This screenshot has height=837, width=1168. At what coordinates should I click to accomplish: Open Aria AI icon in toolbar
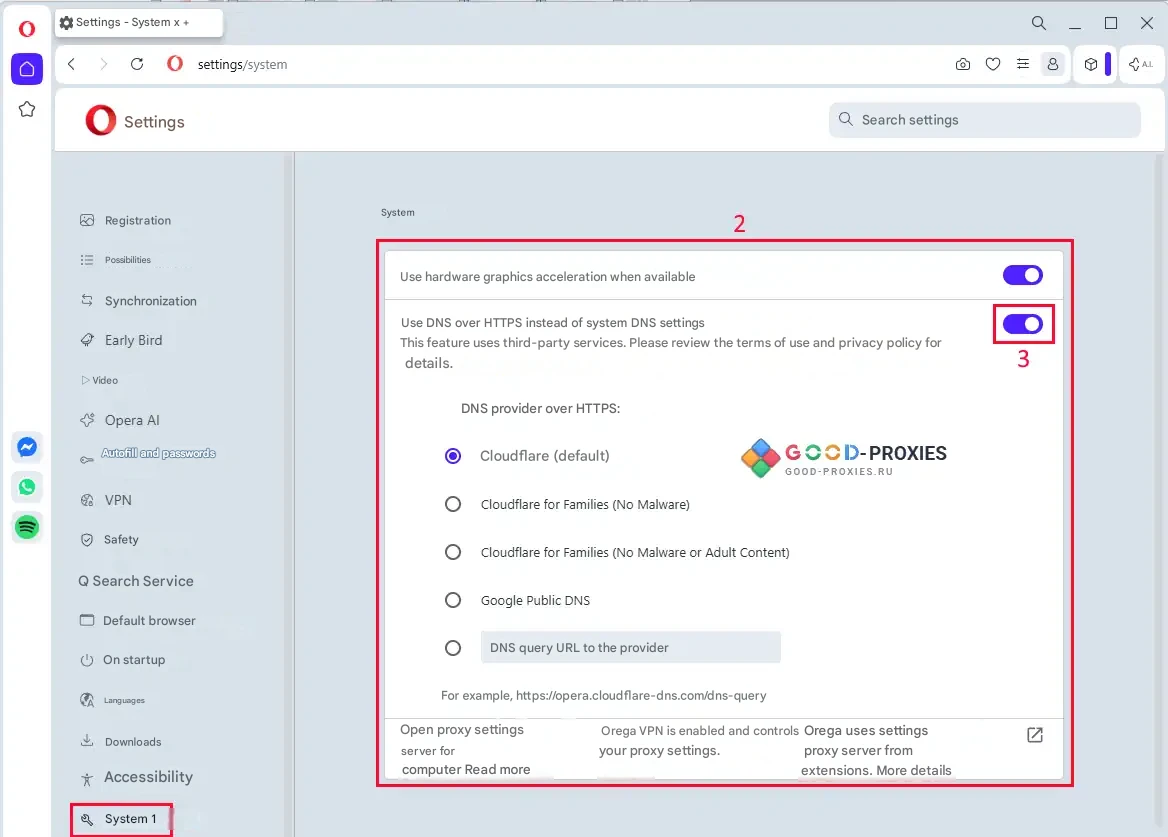click(x=1140, y=65)
